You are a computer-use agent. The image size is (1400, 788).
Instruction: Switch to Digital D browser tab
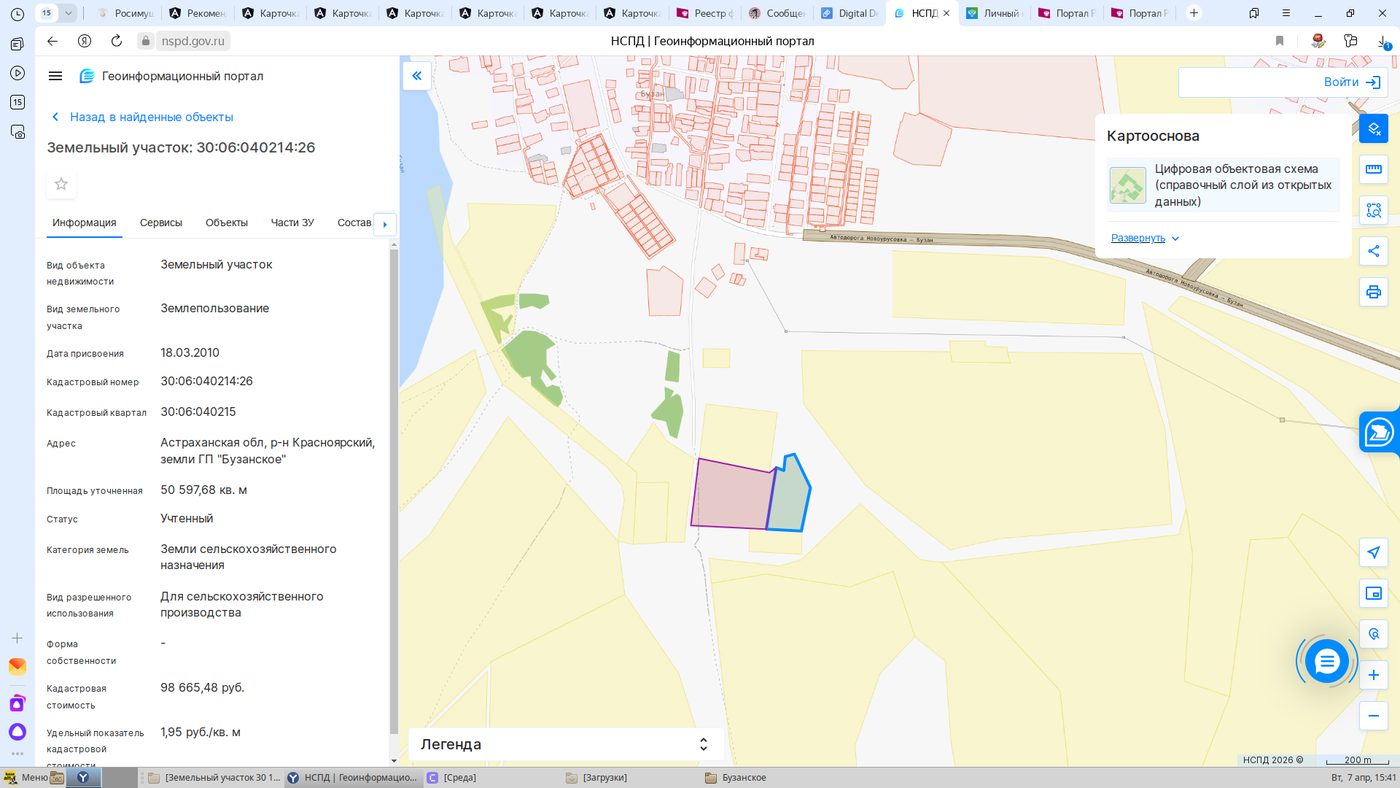tap(849, 13)
